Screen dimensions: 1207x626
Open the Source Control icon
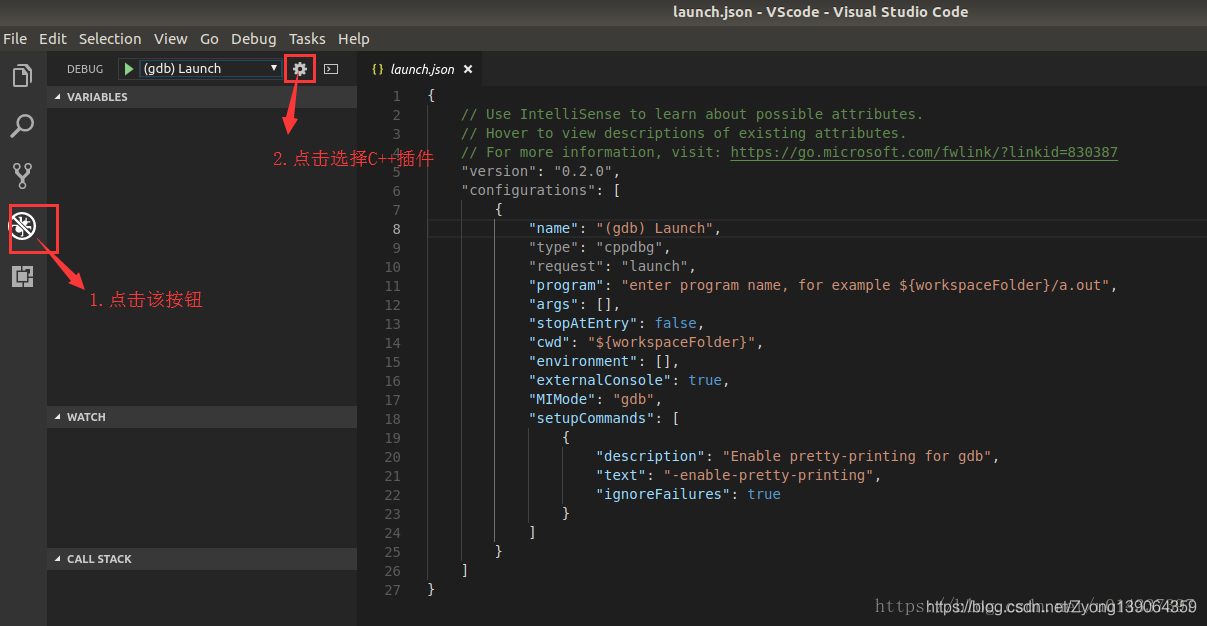click(22, 175)
